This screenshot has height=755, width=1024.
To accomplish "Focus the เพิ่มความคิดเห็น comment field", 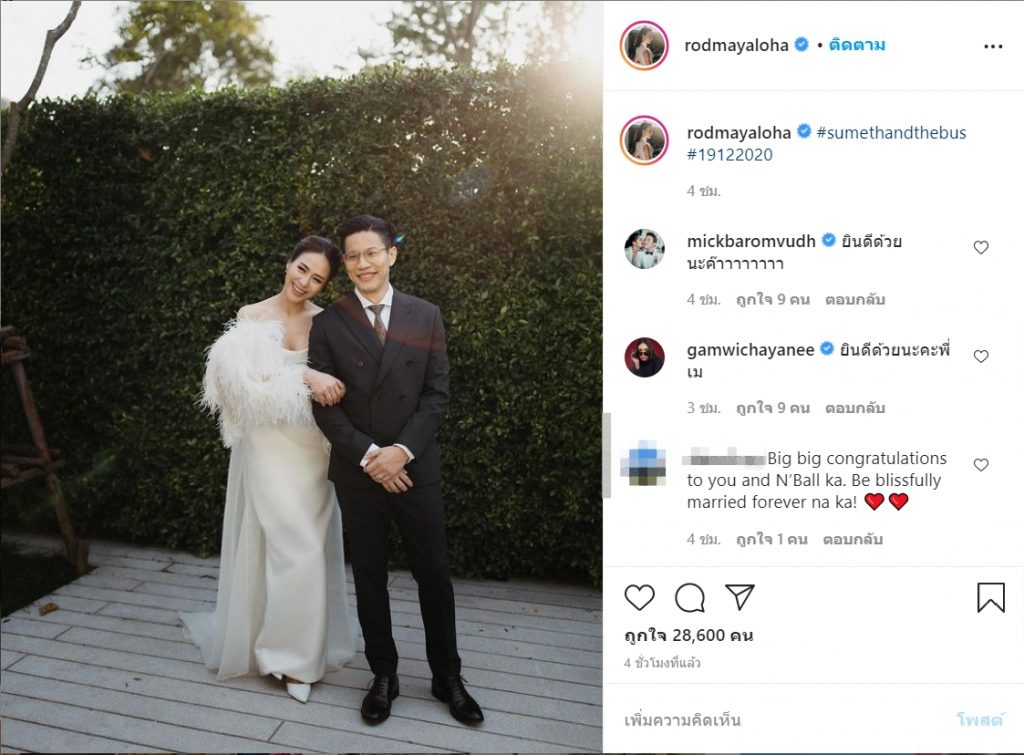I will [x=784, y=720].
